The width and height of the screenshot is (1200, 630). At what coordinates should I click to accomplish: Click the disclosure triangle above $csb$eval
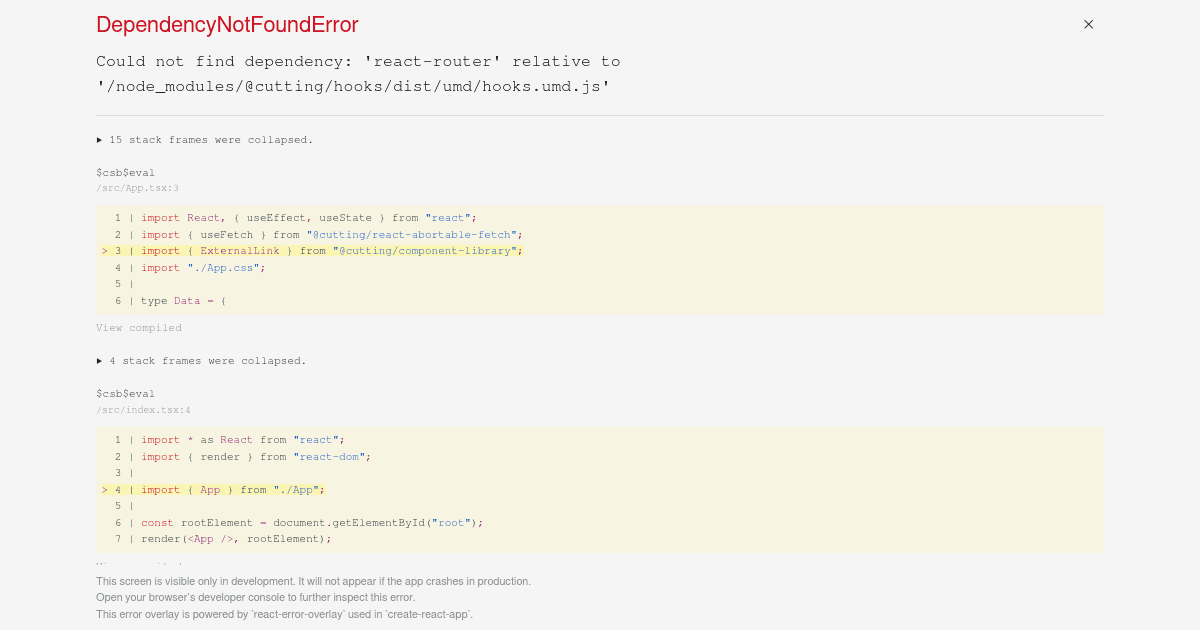[x=99, y=139]
